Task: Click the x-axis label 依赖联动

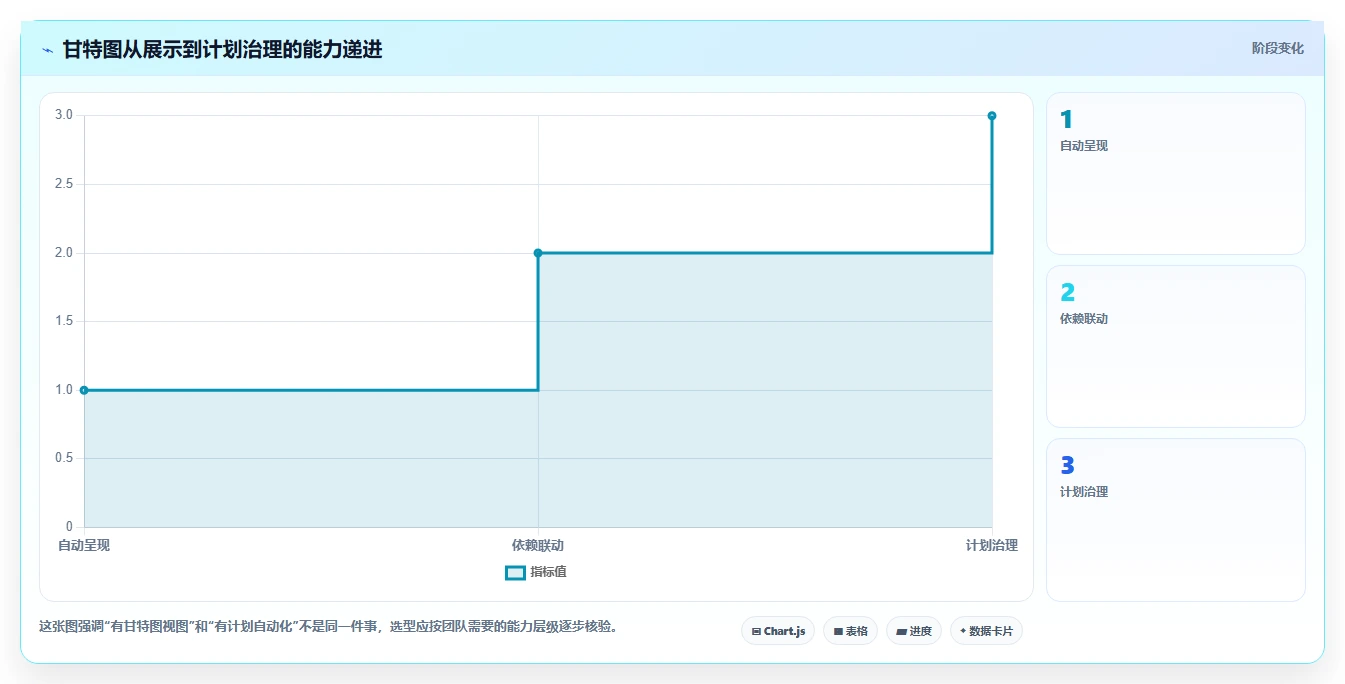Action: point(538,545)
